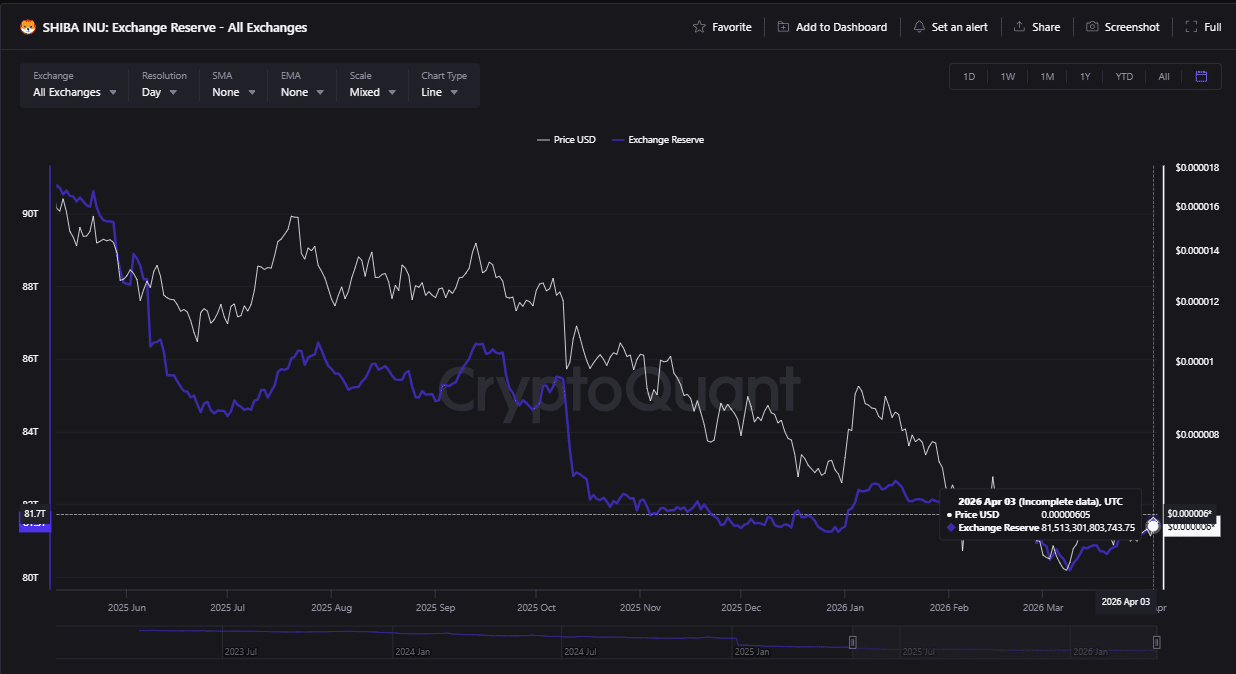Favorite this SHIBA INU chart
Image resolution: width=1236 pixels, height=674 pixels.
pyautogui.click(x=721, y=27)
